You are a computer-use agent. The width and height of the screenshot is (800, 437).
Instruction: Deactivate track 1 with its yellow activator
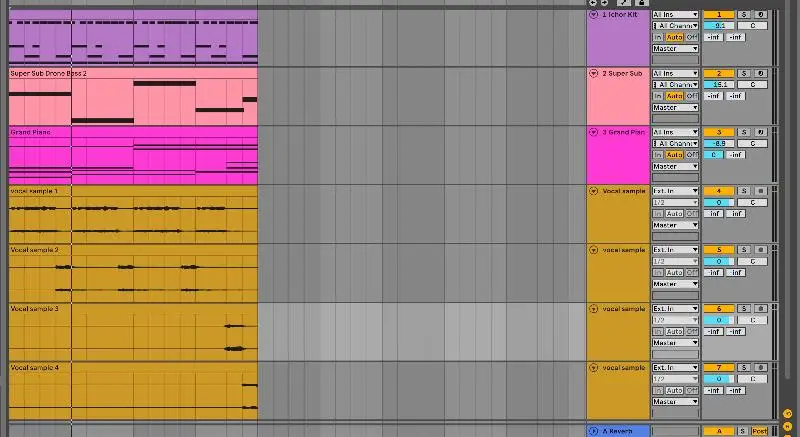719,15
